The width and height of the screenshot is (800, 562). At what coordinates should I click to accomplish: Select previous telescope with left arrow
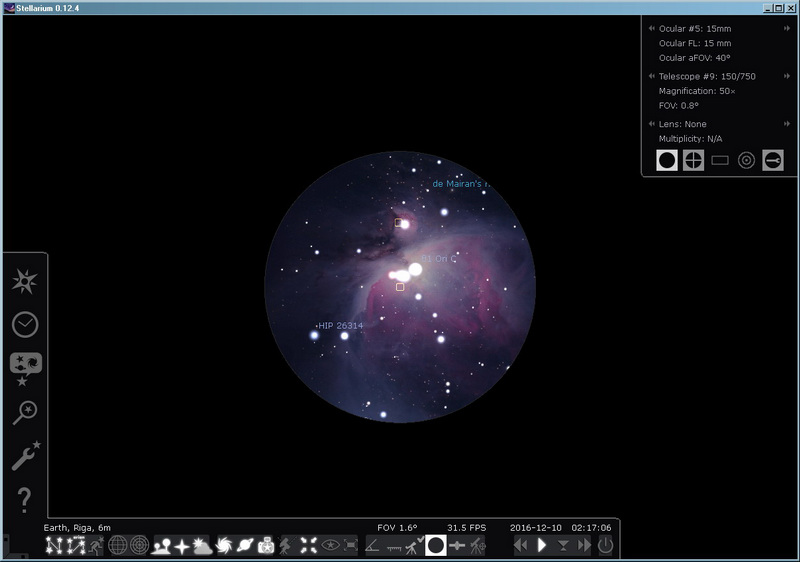pyautogui.click(x=652, y=76)
